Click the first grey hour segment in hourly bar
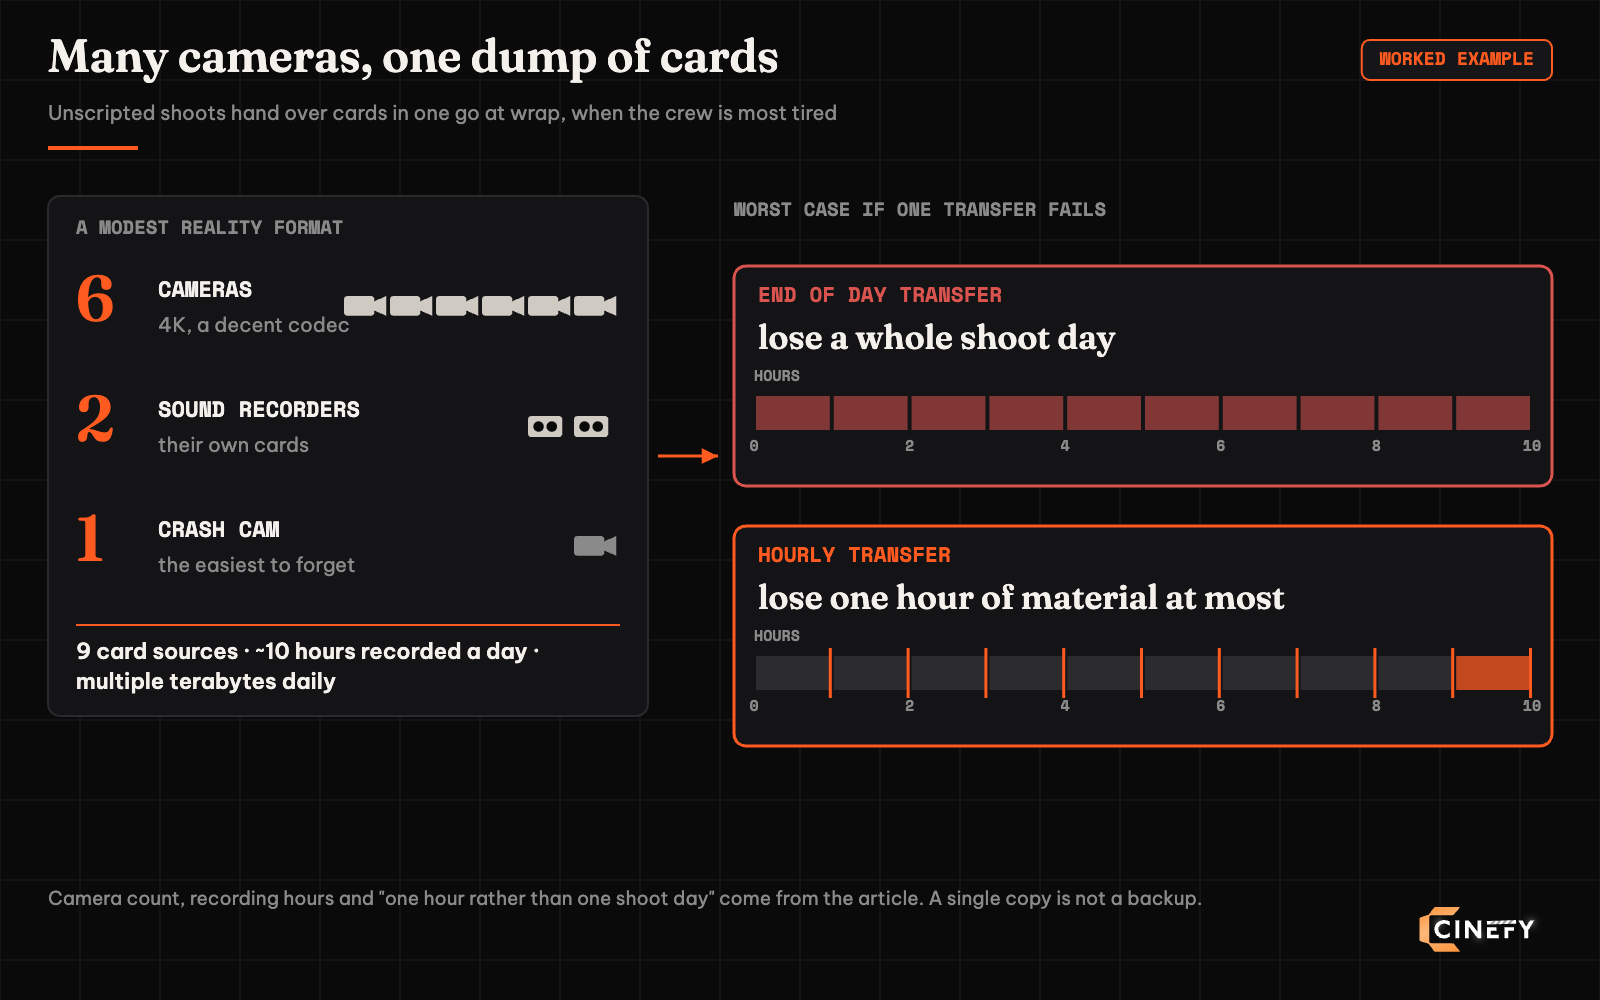Image resolution: width=1600 pixels, height=1000 pixels. click(x=792, y=673)
